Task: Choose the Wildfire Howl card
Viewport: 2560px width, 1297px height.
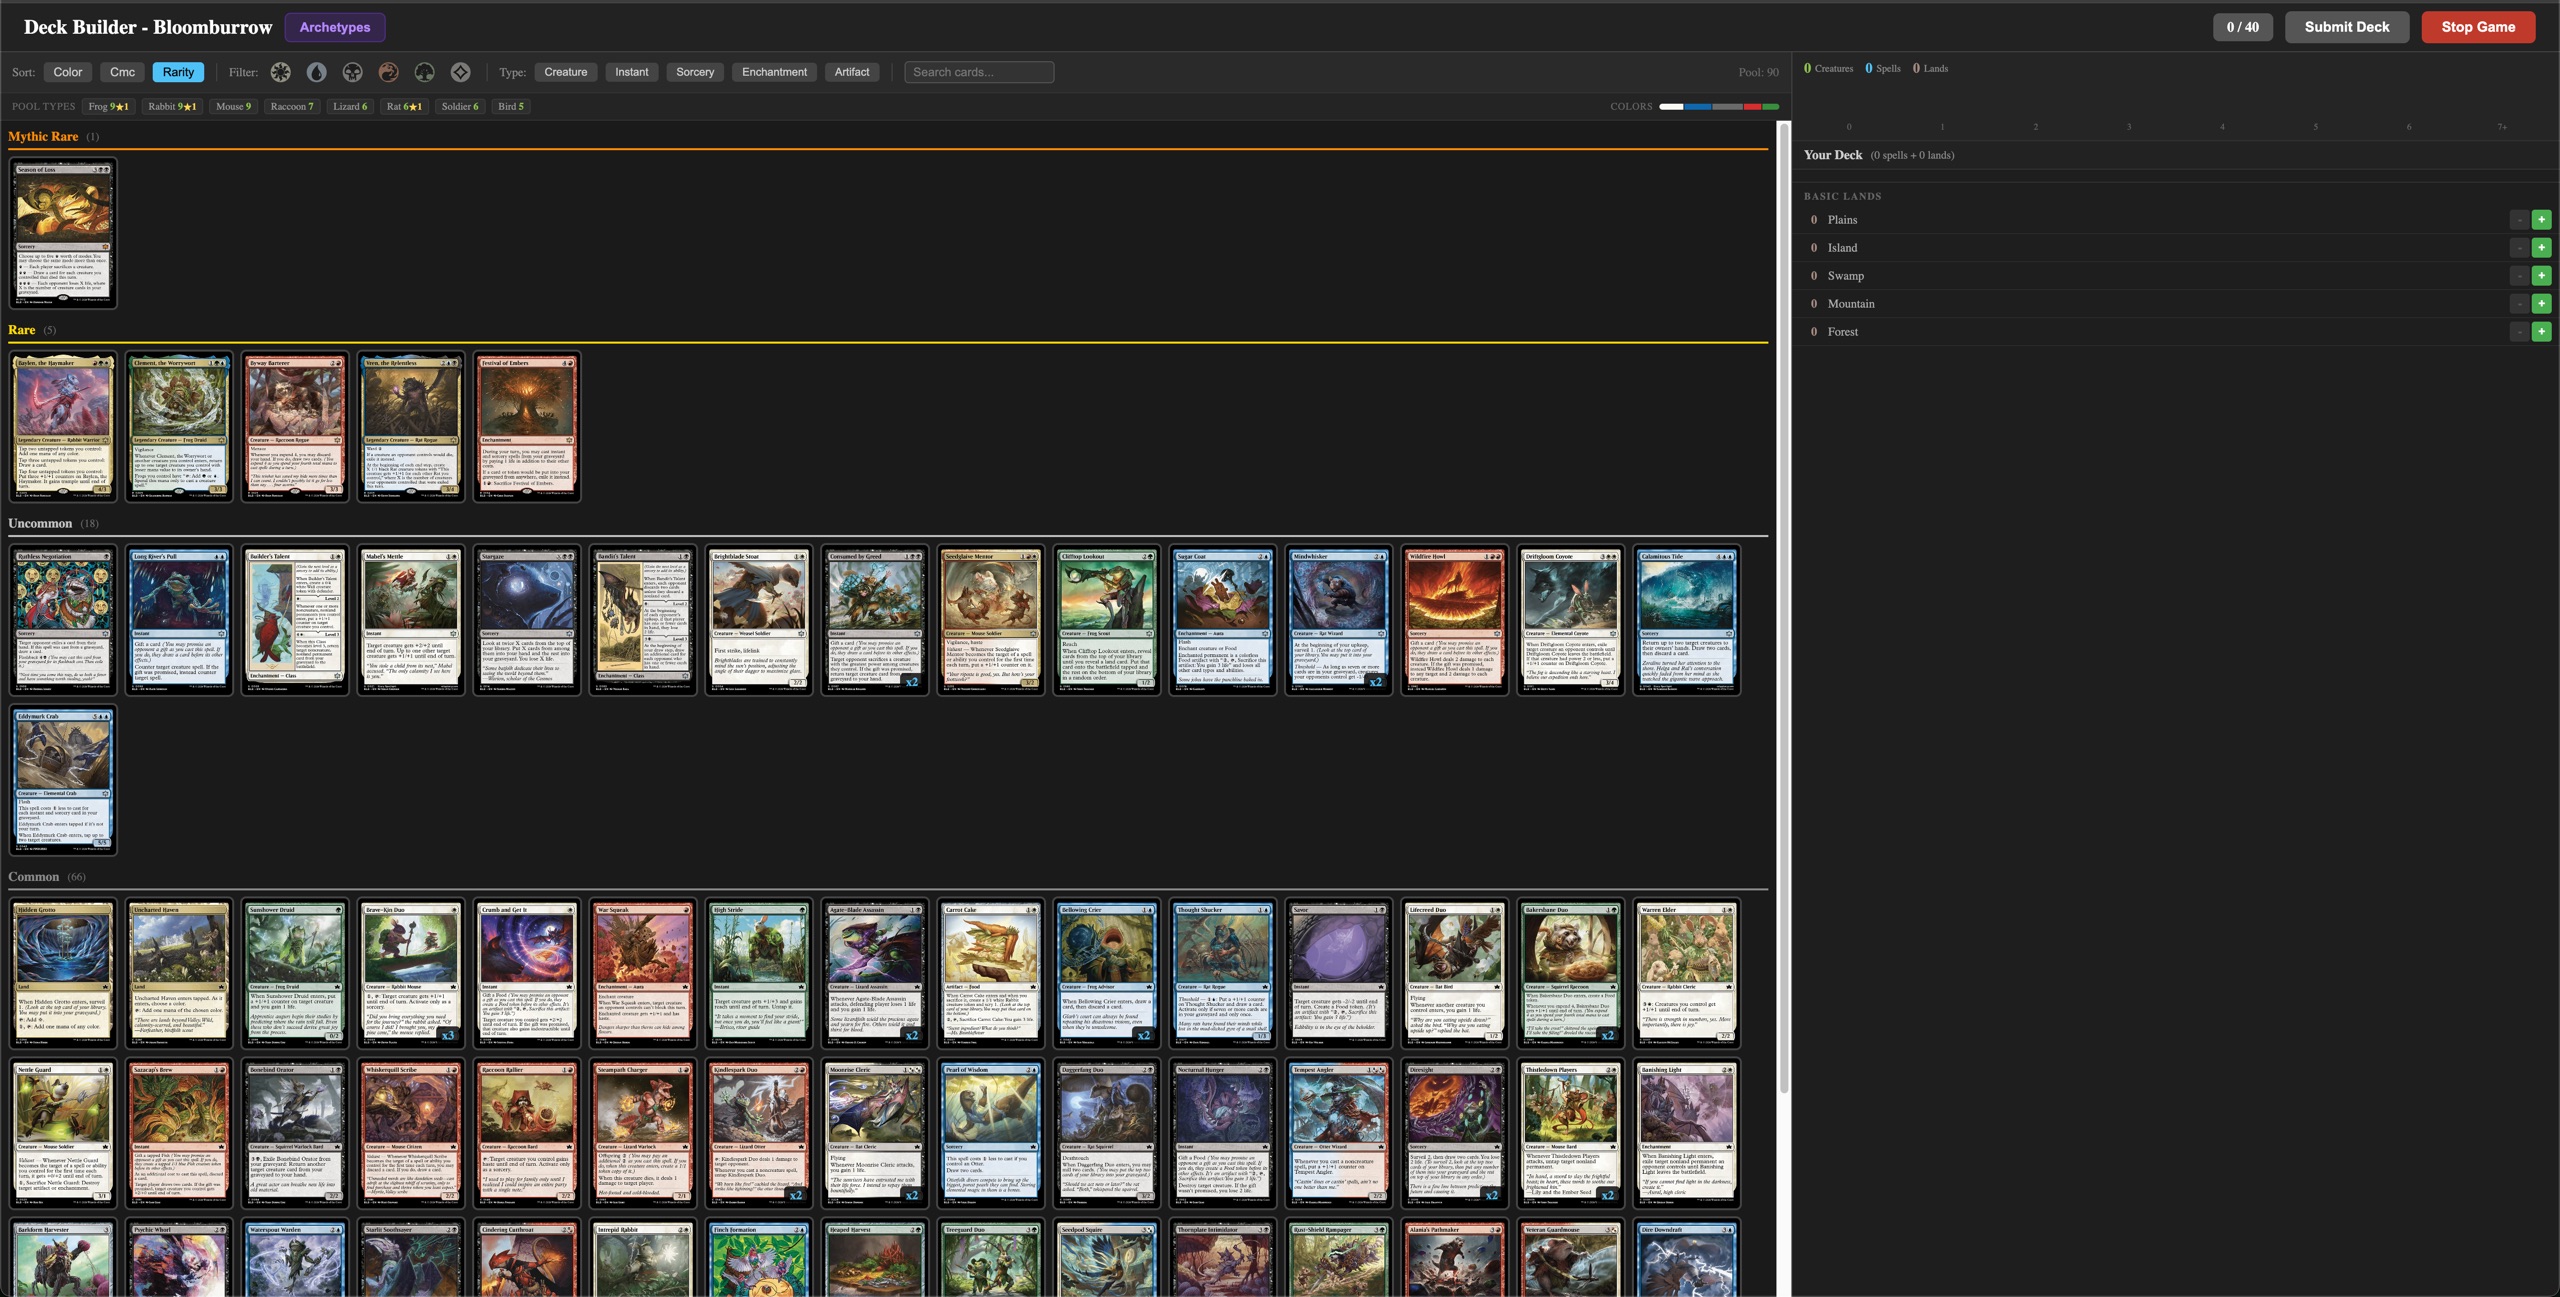Action: click(x=1455, y=620)
